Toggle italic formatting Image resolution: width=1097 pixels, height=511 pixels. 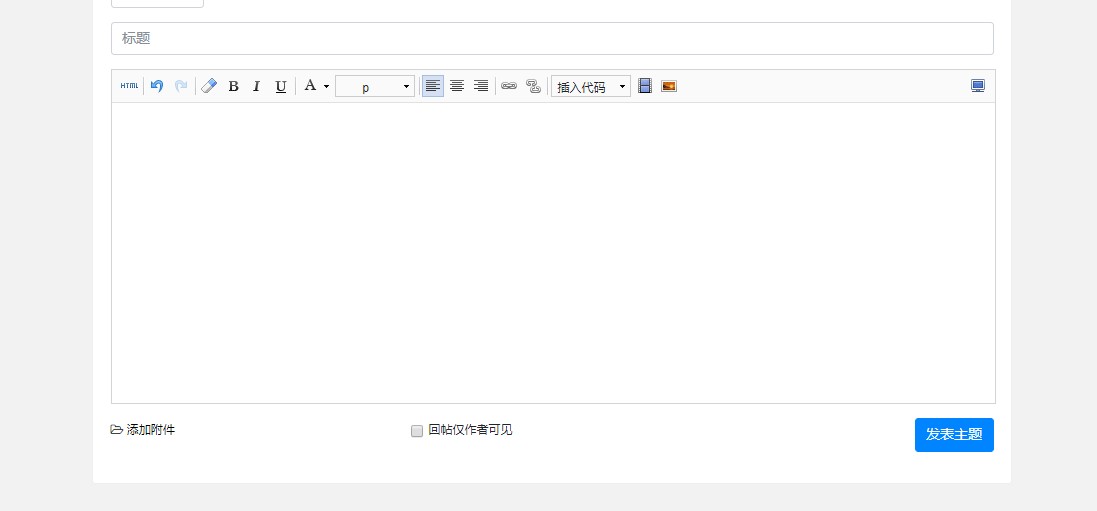(257, 86)
